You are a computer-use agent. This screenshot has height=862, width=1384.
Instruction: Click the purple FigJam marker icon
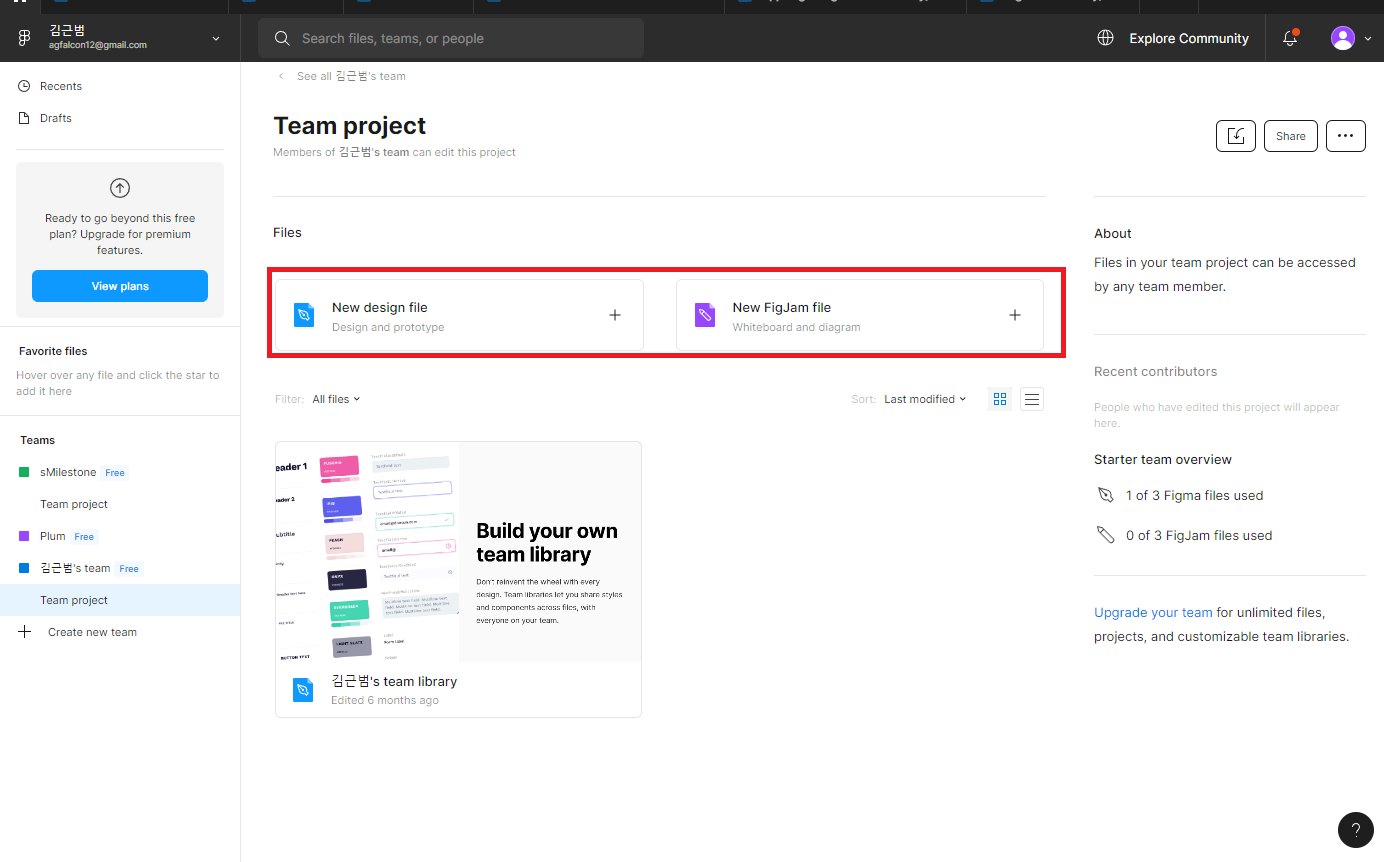pyautogui.click(x=705, y=315)
